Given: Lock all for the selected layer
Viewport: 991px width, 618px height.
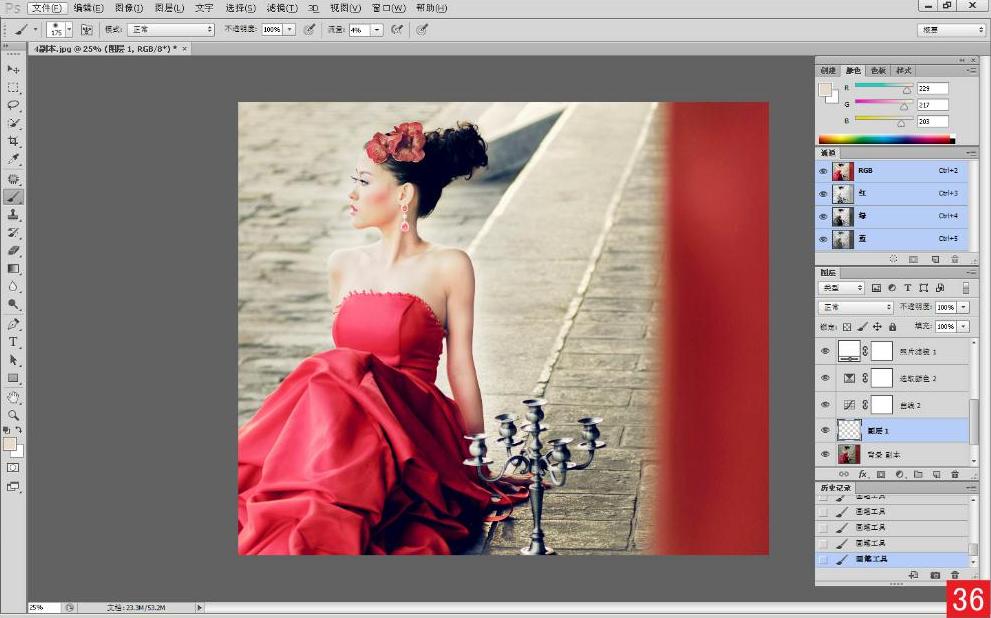Looking at the screenshot, I should point(892,327).
